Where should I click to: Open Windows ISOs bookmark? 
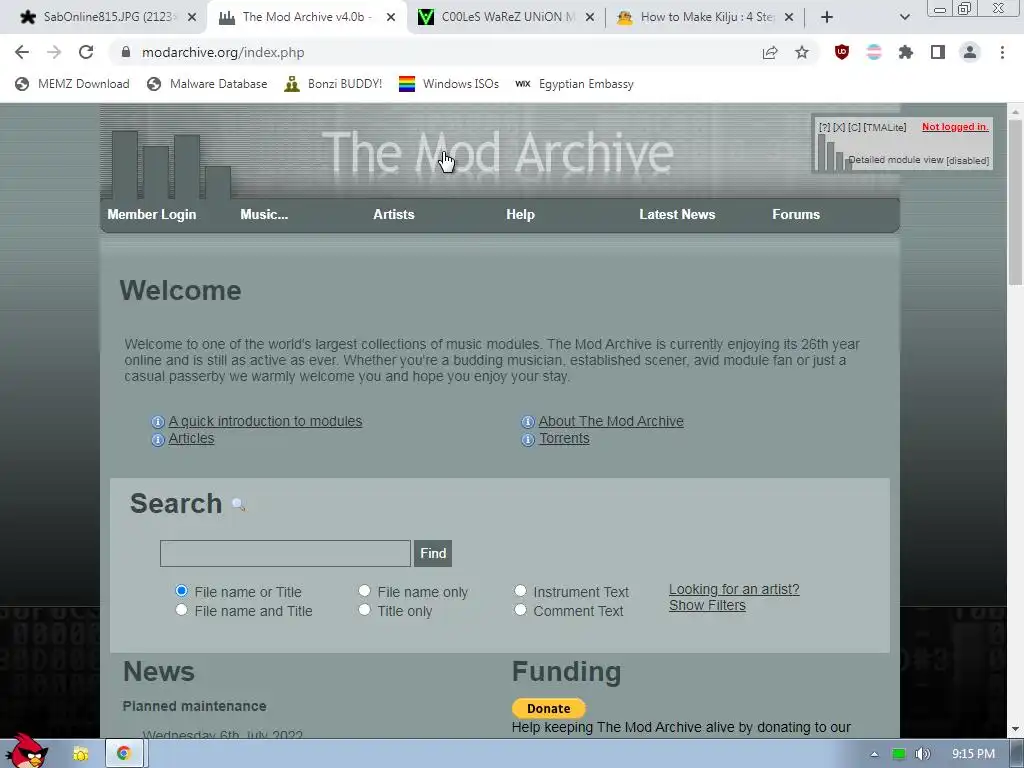449,84
